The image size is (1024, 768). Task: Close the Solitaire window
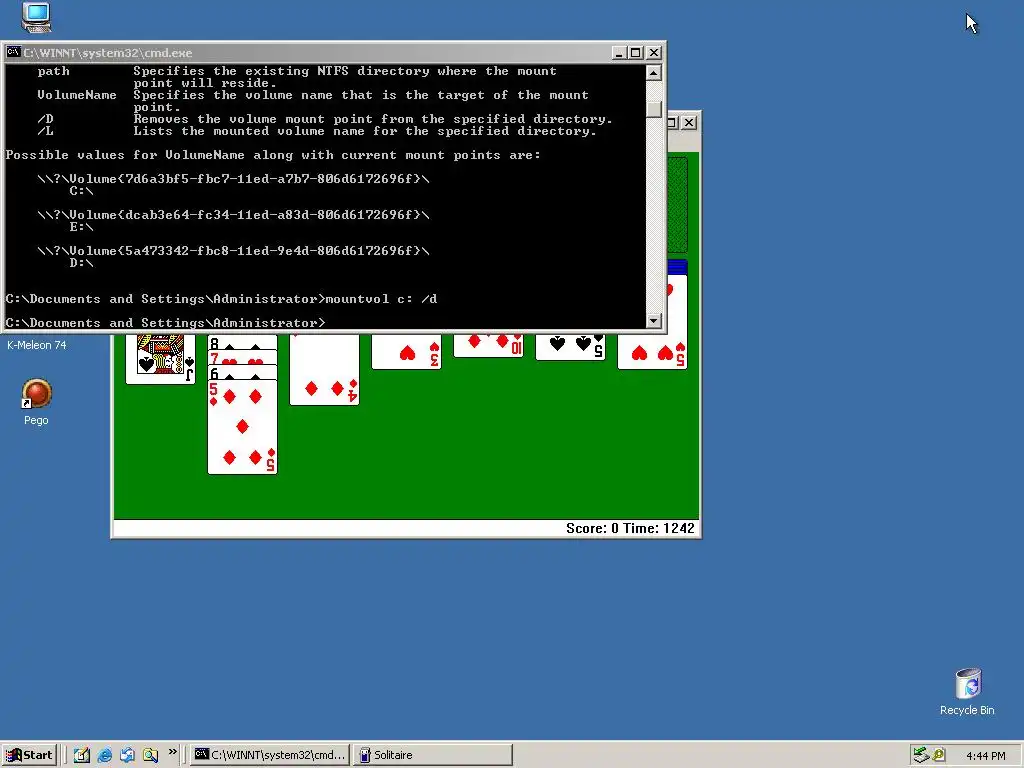688,122
